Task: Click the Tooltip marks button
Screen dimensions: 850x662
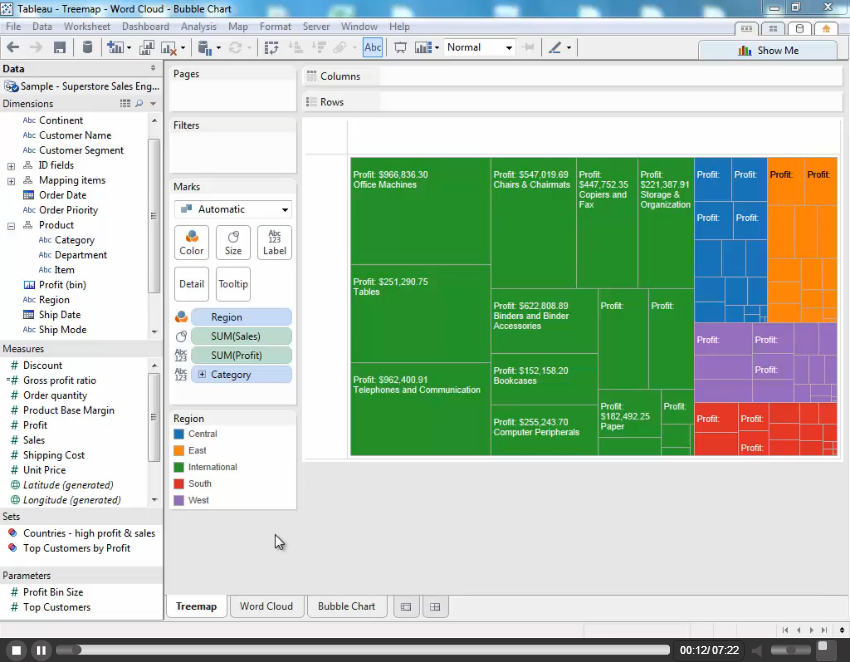Action: pos(233,284)
